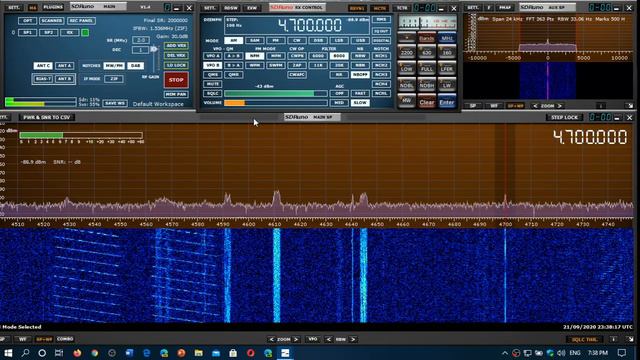
Task: Click Aux SP zoom left arrow
Action: tap(535, 106)
